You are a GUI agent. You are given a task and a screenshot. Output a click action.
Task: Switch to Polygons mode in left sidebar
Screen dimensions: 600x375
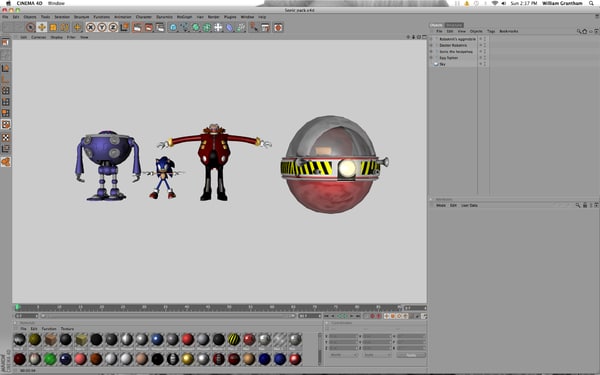[5, 113]
